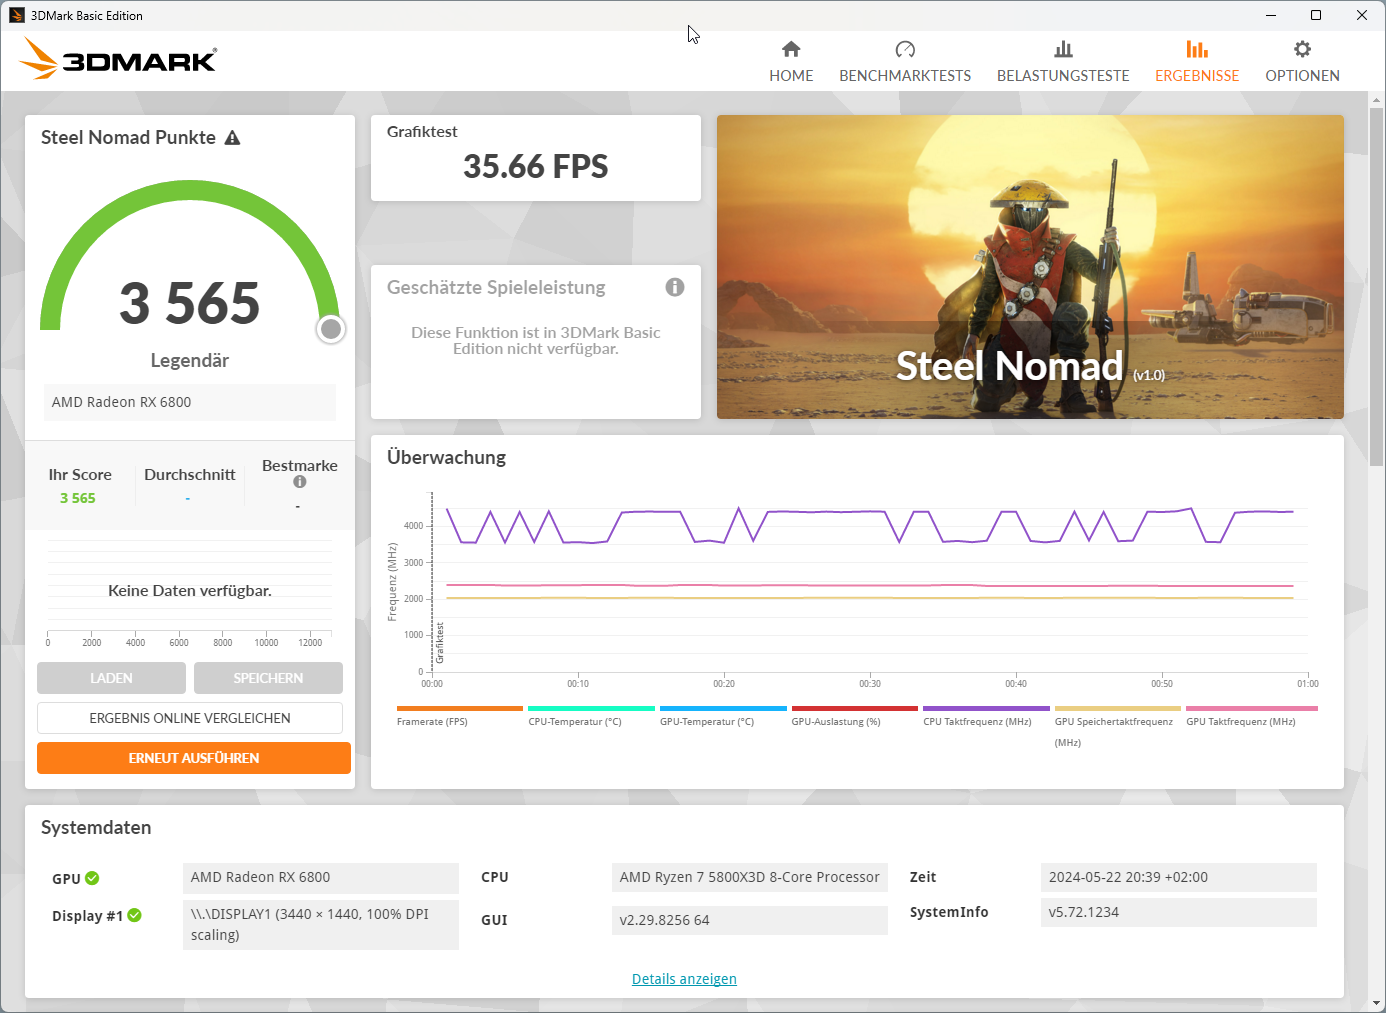The image size is (1386, 1013).
Task: Open the Belastungsteste bar chart icon
Action: pos(1063,49)
